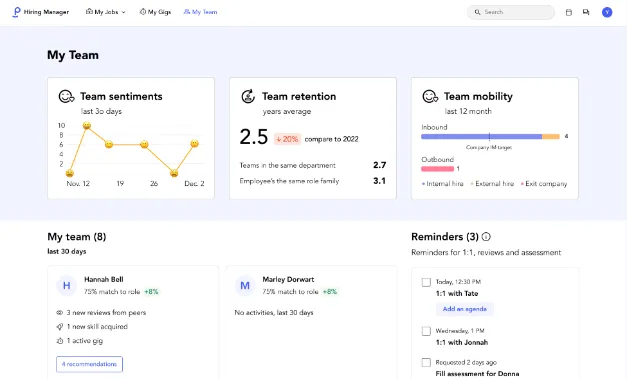627x379 pixels.
Task: Click '1:1 with Jonnah' reminder text
Action: (x=462, y=343)
